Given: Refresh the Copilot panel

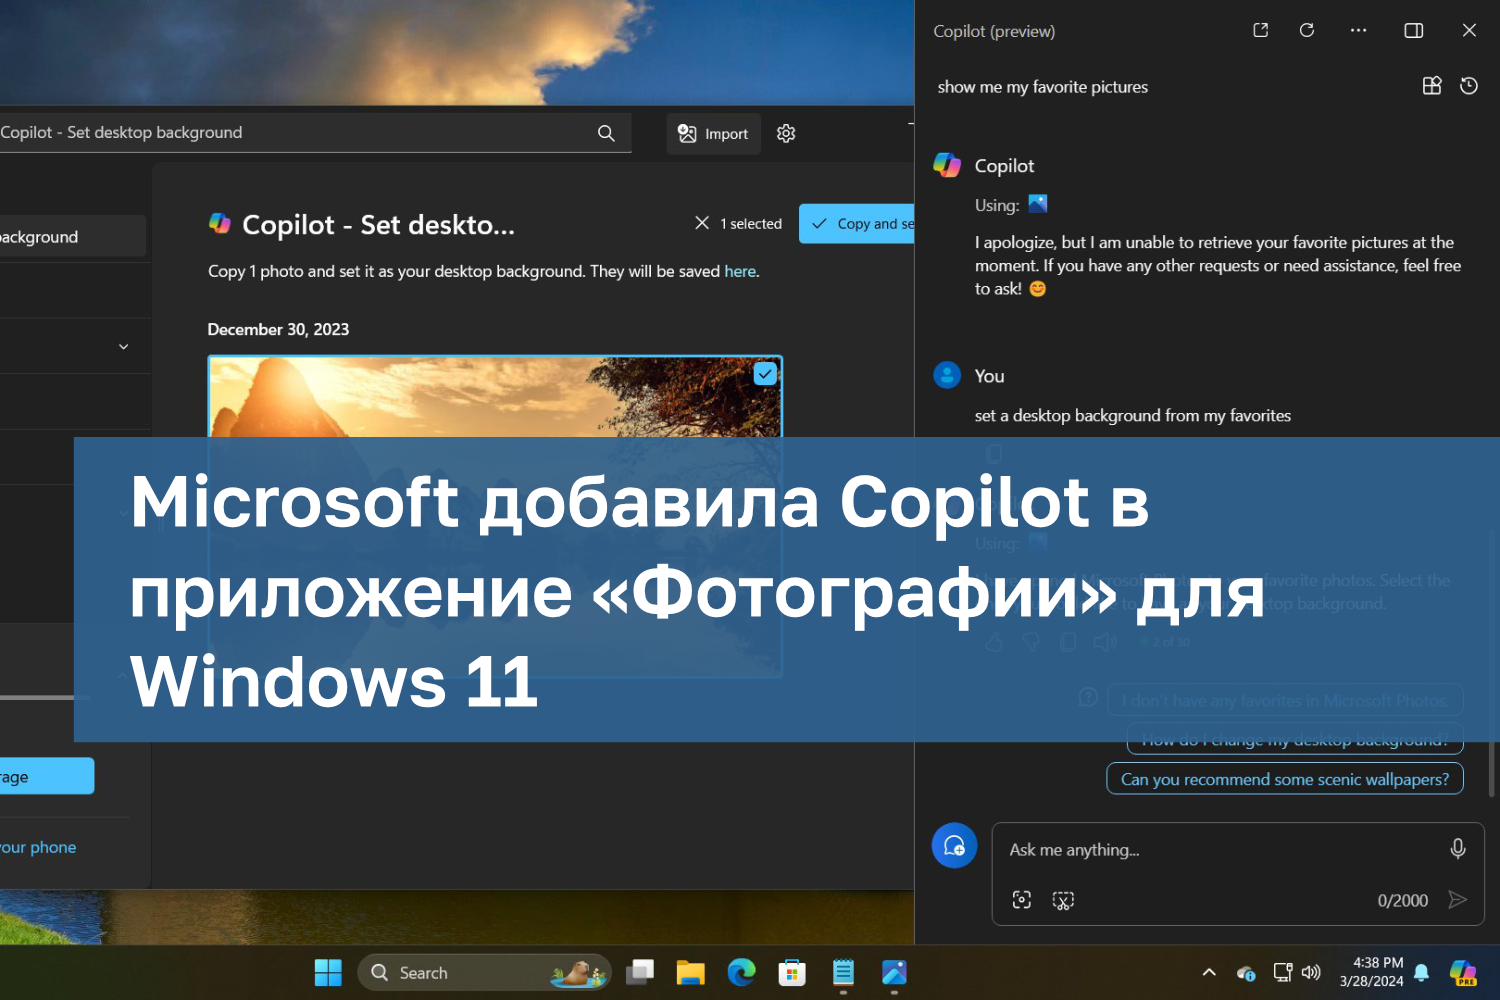Looking at the screenshot, I should pos(1307,30).
